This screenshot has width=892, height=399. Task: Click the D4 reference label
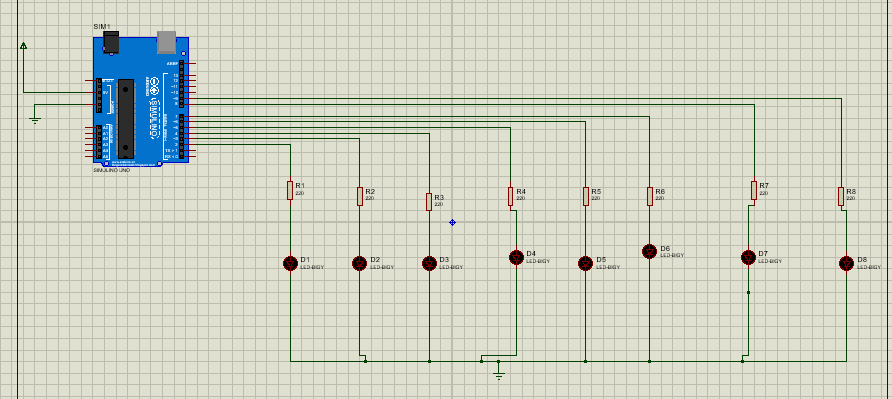(x=531, y=253)
